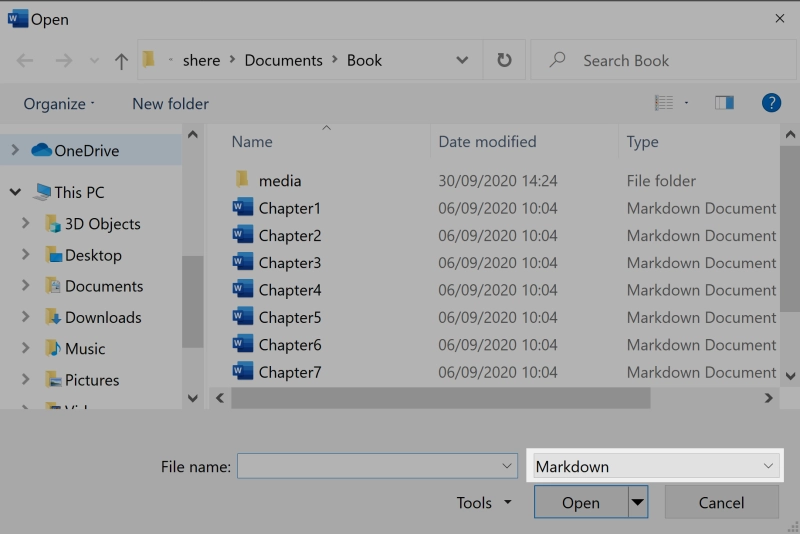This screenshot has height=534, width=800.
Task: Open the Organize menu
Action: [x=59, y=104]
